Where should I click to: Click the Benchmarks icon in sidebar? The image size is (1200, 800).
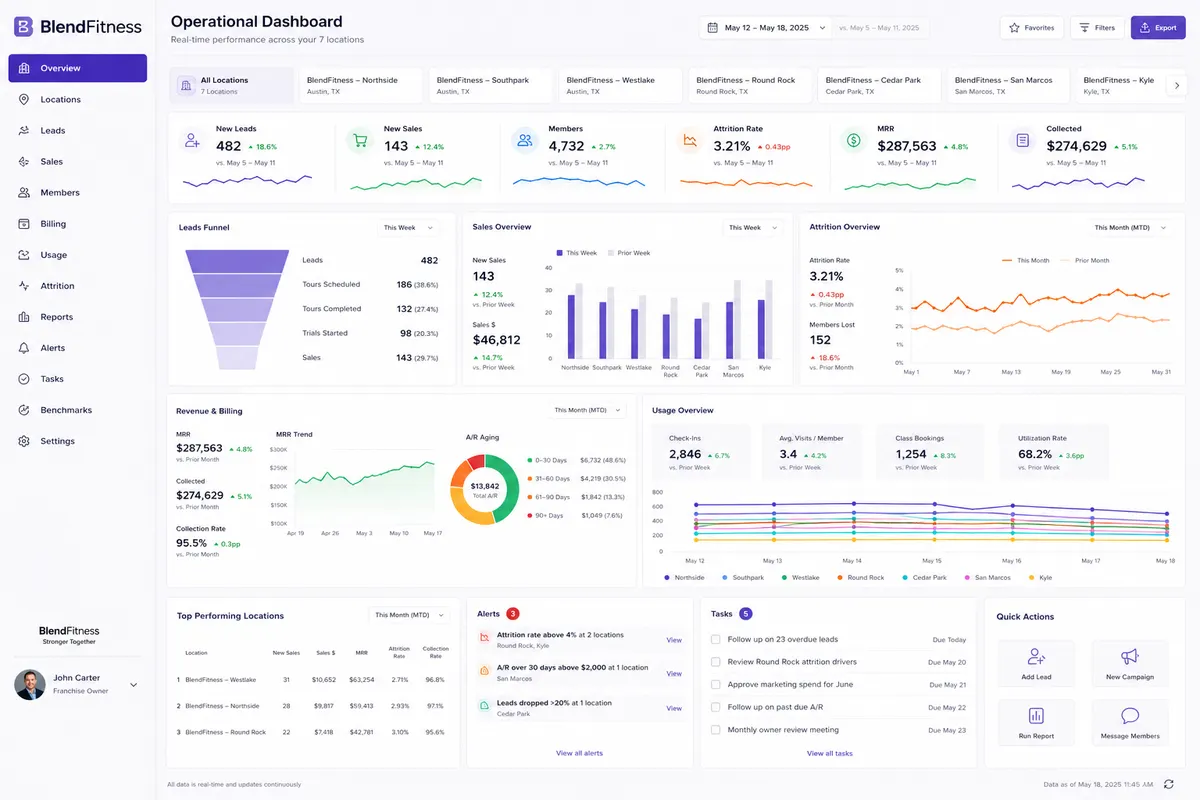[24, 410]
